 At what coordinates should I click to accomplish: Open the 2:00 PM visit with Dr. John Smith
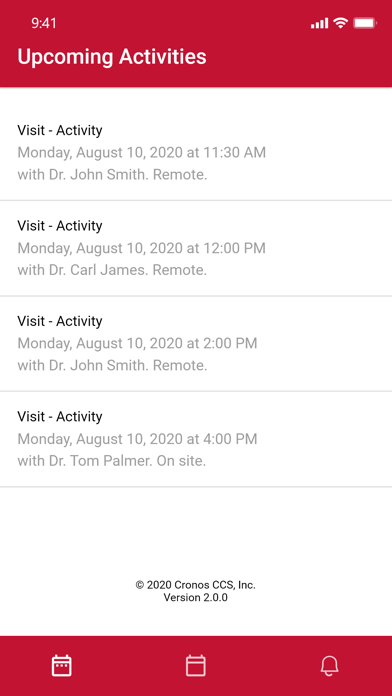point(196,344)
